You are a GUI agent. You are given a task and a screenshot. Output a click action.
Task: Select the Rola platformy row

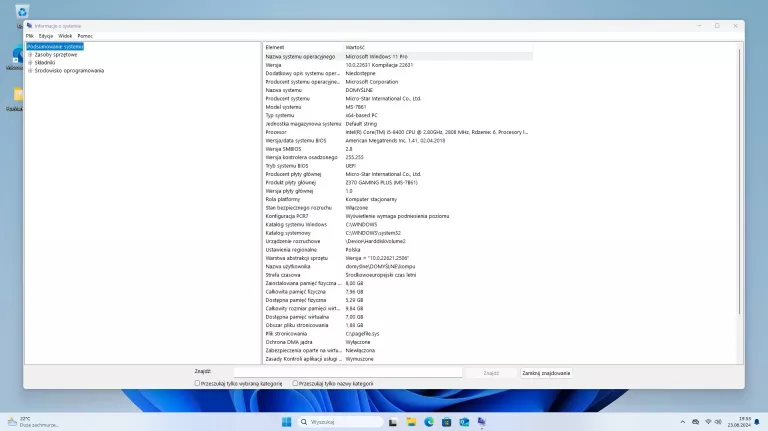pos(398,199)
